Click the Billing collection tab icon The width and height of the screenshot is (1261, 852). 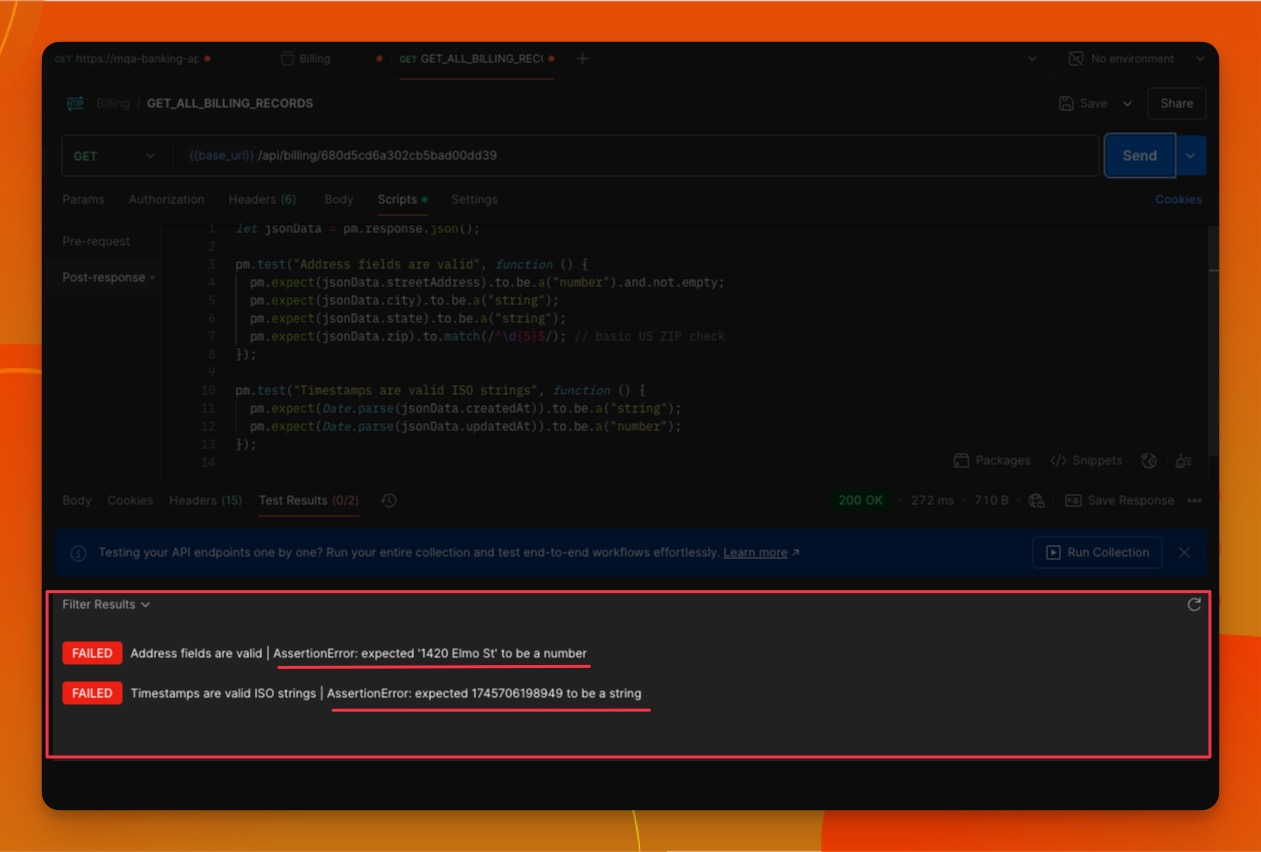click(288, 59)
